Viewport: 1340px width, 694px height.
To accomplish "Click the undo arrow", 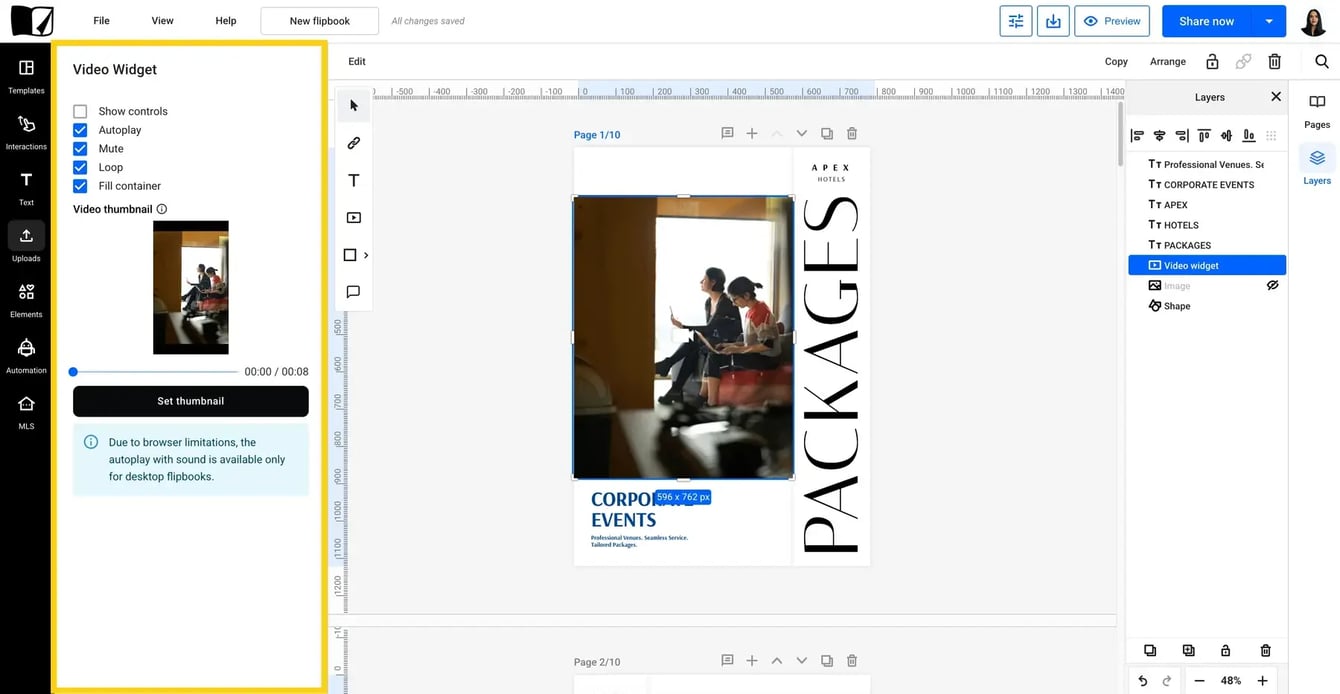I will 1143,681.
